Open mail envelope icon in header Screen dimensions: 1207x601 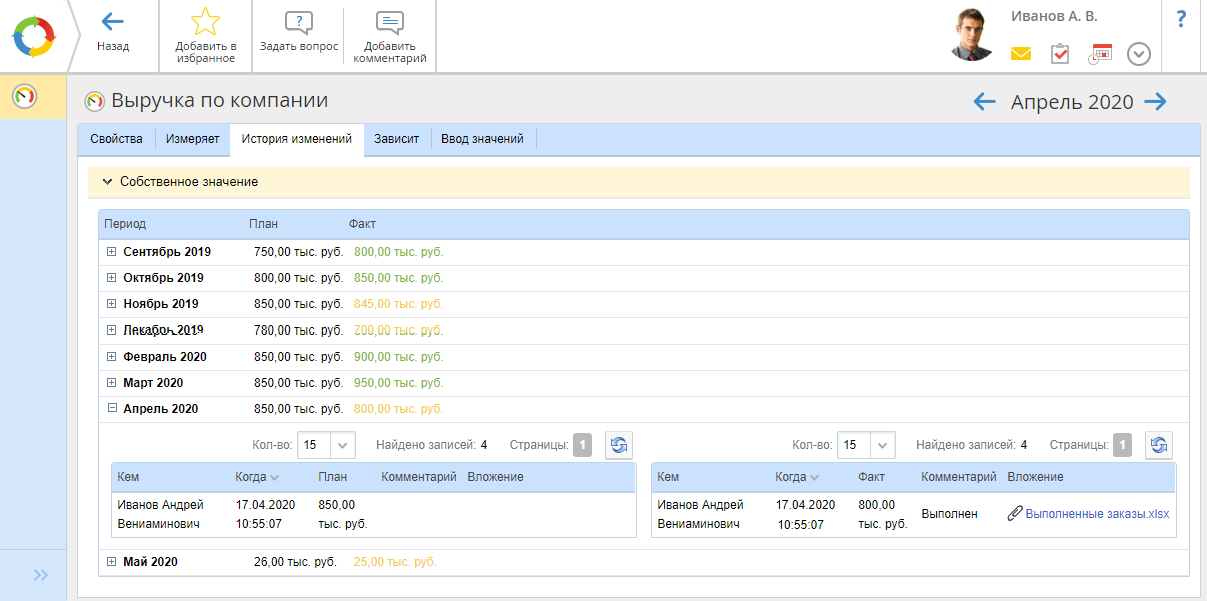click(x=1020, y=54)
